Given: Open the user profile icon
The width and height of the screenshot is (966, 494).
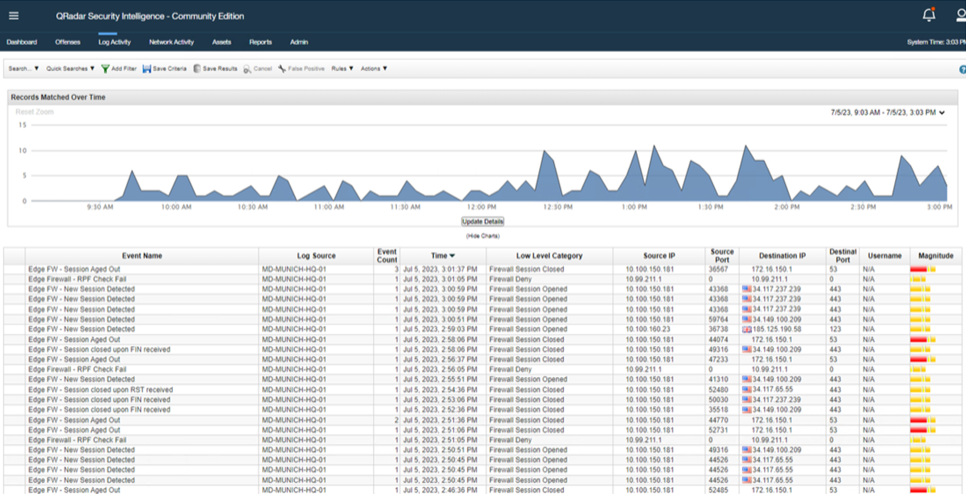Looking at the screenshot, I should click(x=960, y=15).
